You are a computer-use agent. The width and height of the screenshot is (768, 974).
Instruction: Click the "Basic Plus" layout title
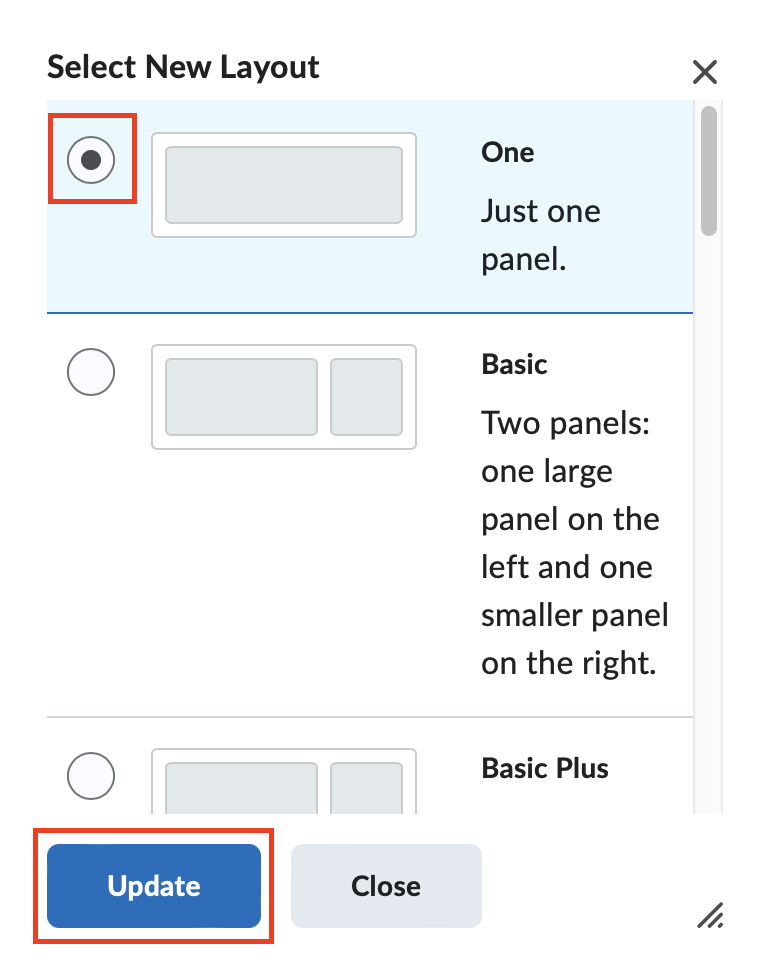(x=545, y=768)
